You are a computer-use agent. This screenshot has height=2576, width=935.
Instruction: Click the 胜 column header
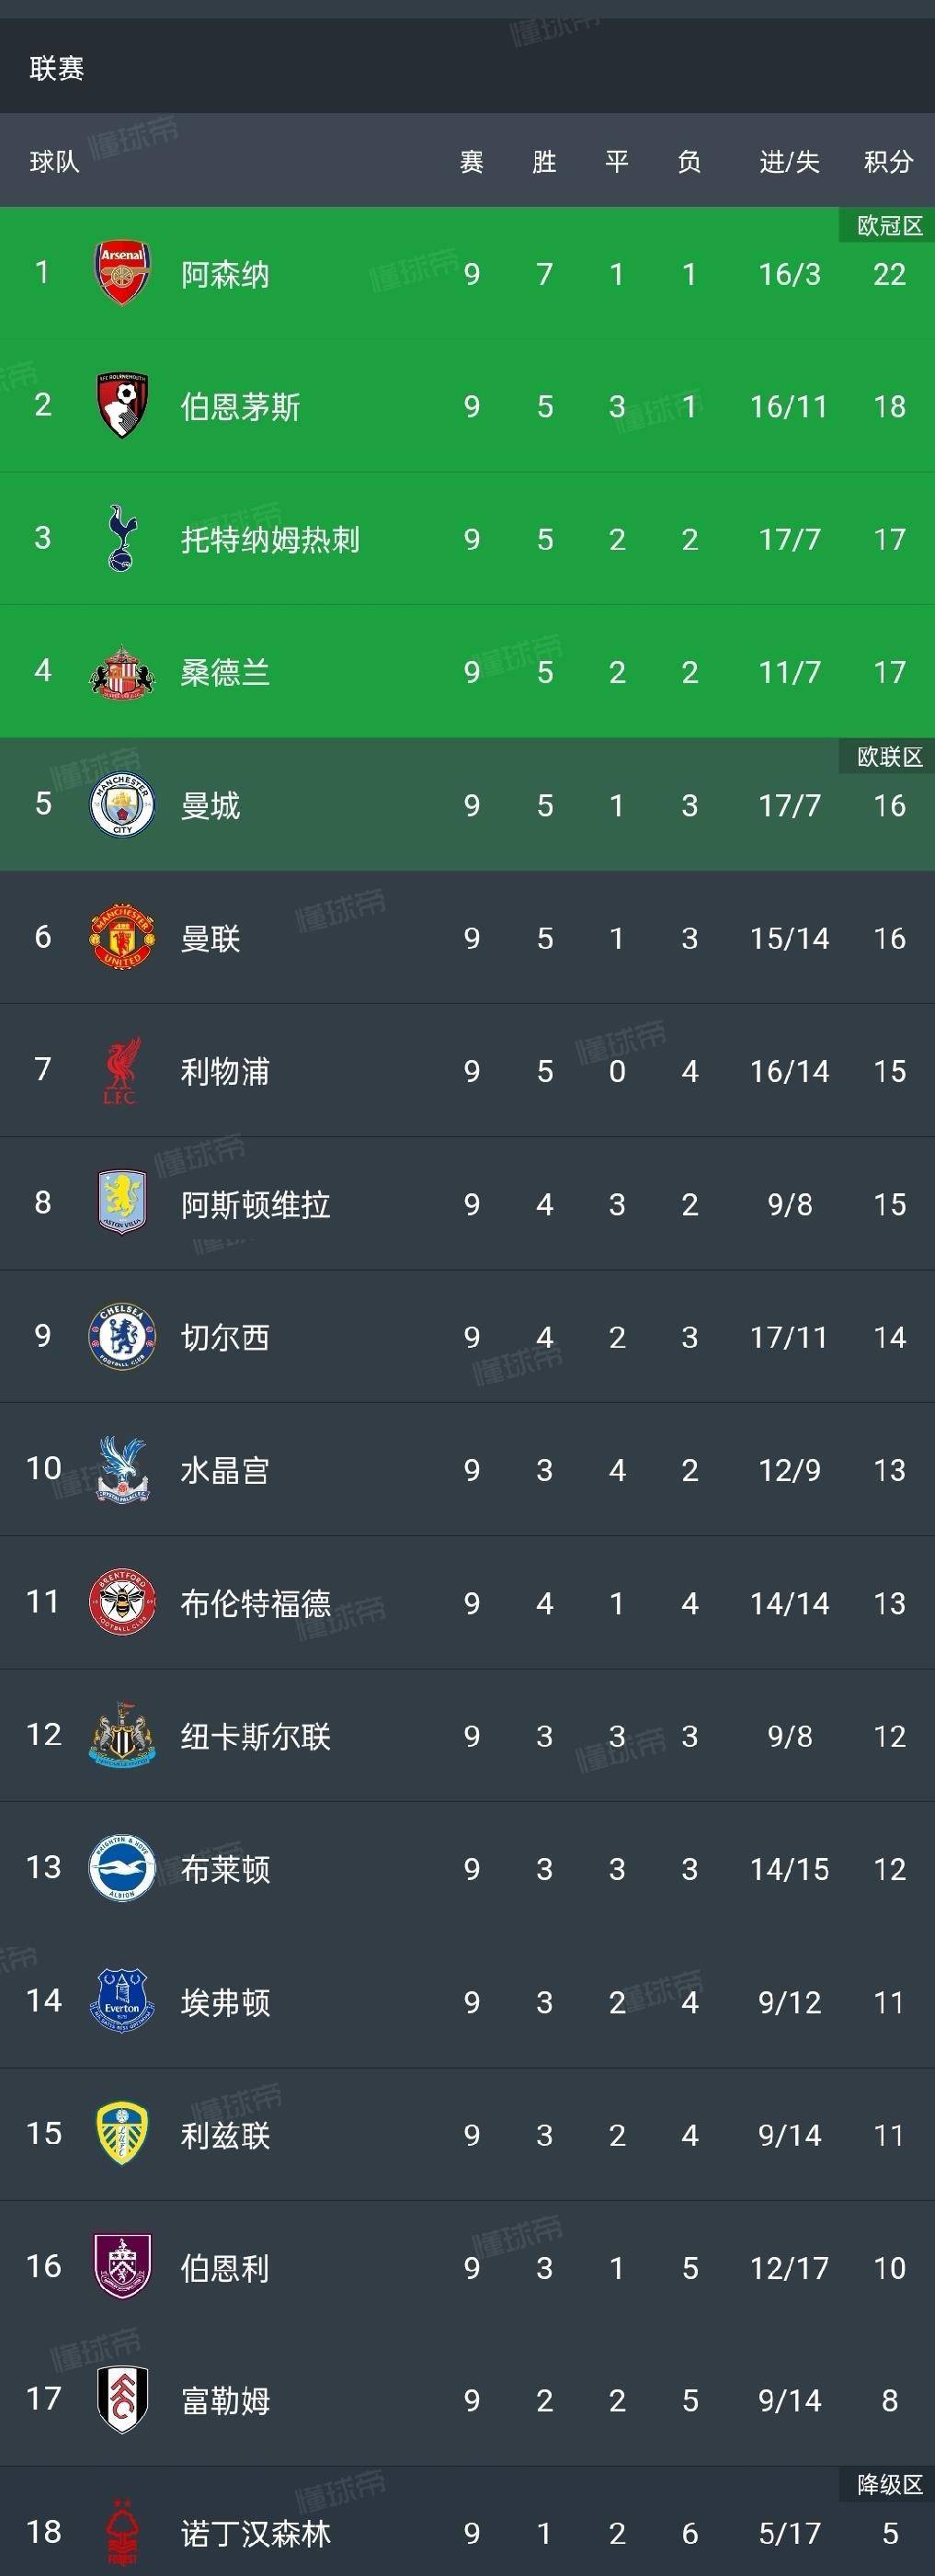point(544,162)
